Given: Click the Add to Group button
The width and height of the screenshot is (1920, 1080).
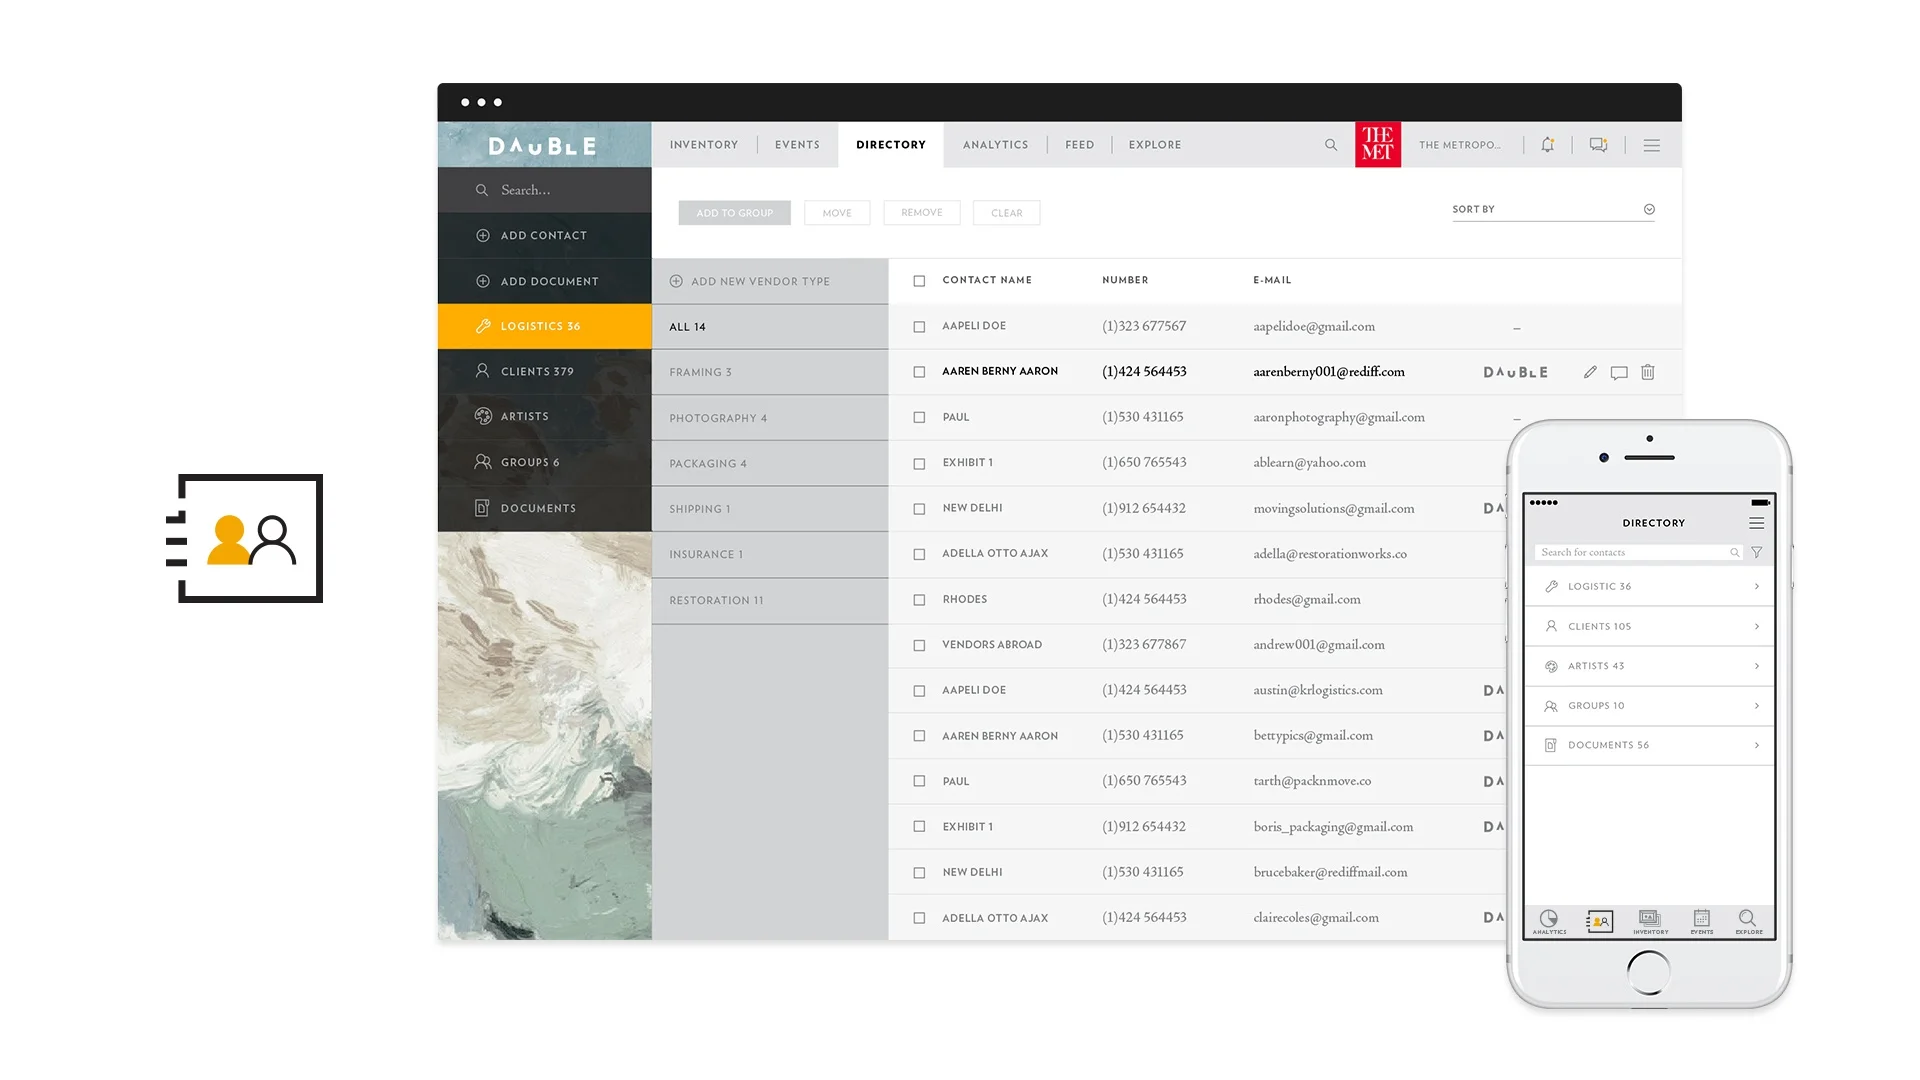Looking at the screenshot, I should [734, 213].
